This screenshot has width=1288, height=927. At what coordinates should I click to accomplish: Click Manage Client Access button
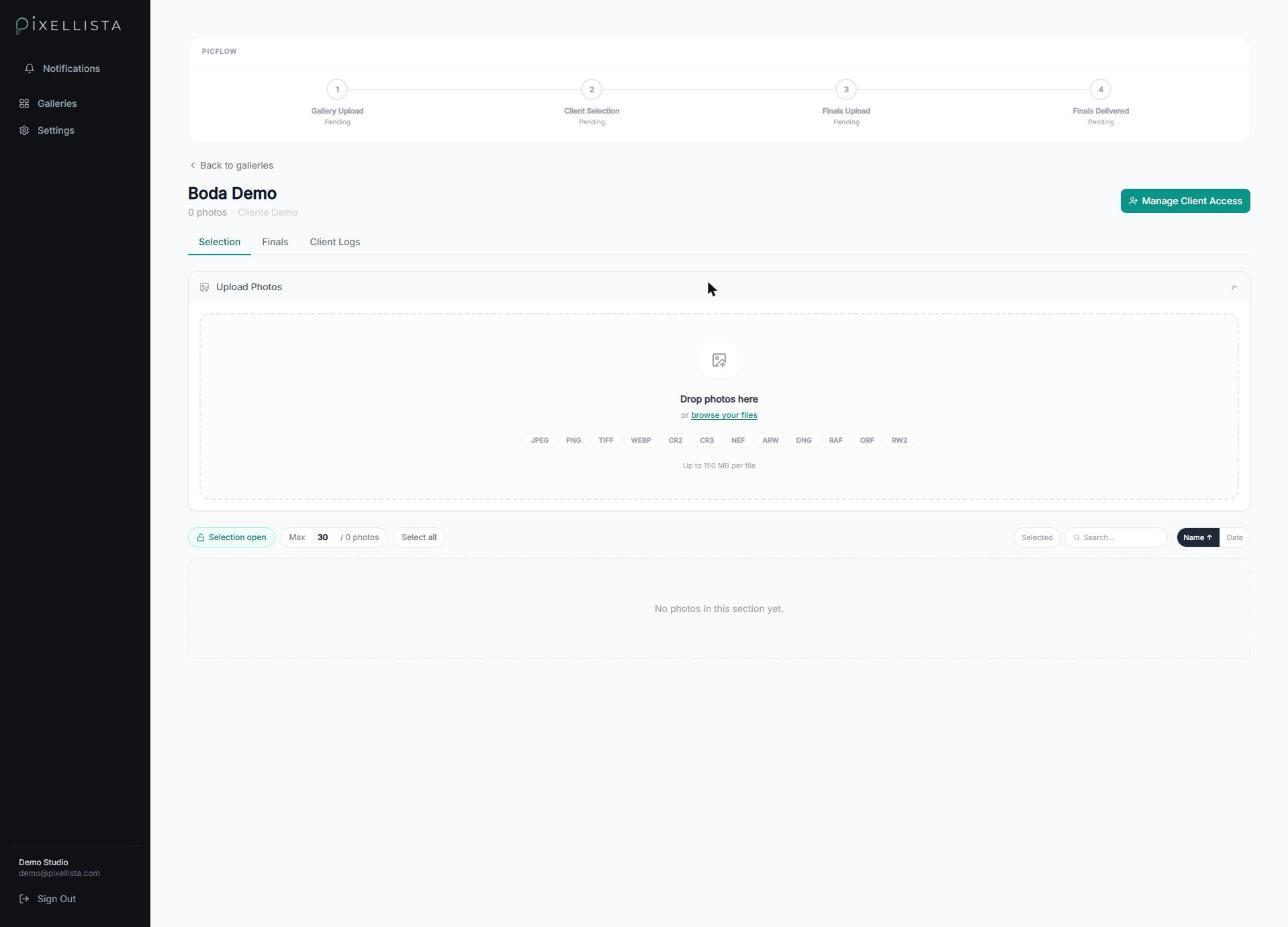point(1185,201)
